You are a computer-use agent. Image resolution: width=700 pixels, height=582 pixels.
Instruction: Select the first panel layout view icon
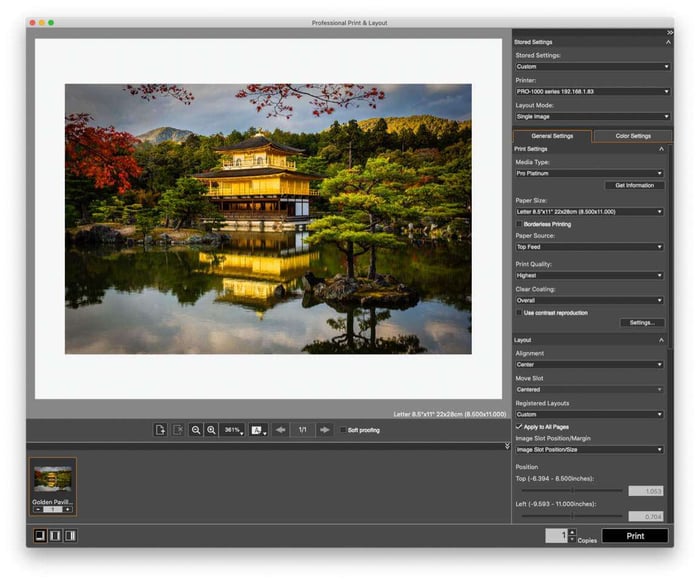point(40,535)
